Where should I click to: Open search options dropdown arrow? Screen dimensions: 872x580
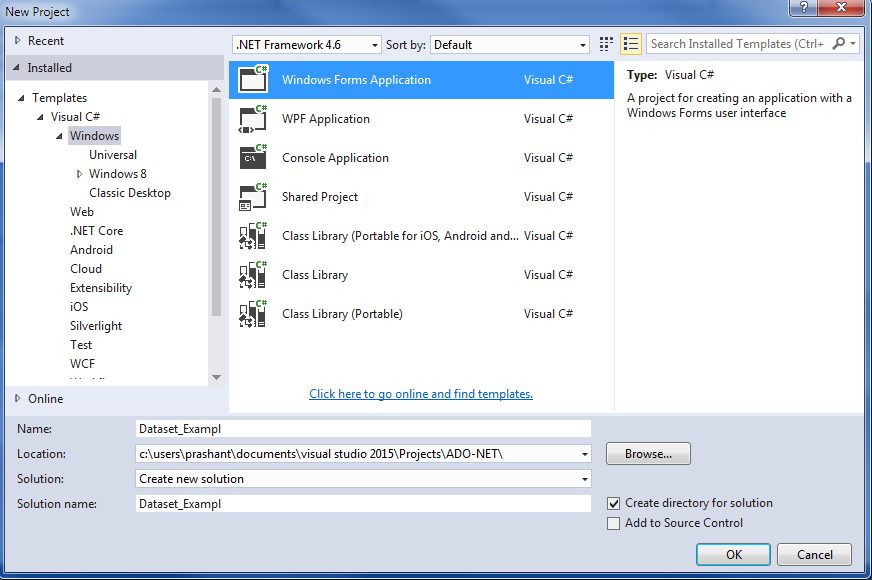coord(853,43)
